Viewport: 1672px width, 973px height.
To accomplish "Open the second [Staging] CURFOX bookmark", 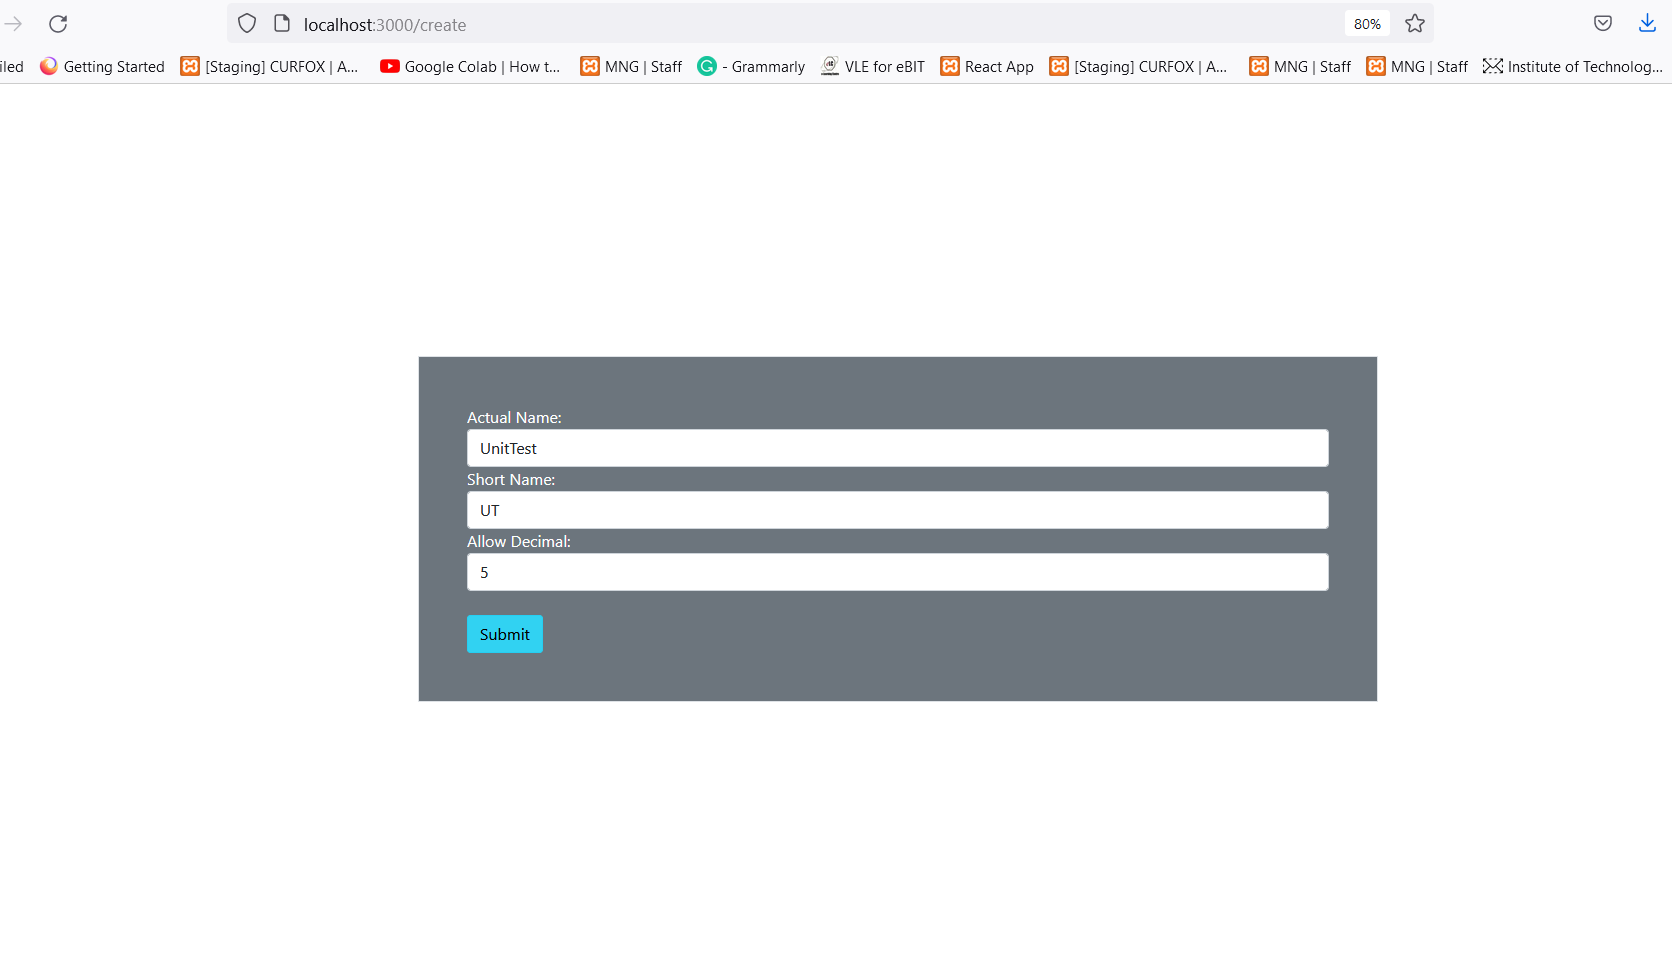I will click(1138, 66).
